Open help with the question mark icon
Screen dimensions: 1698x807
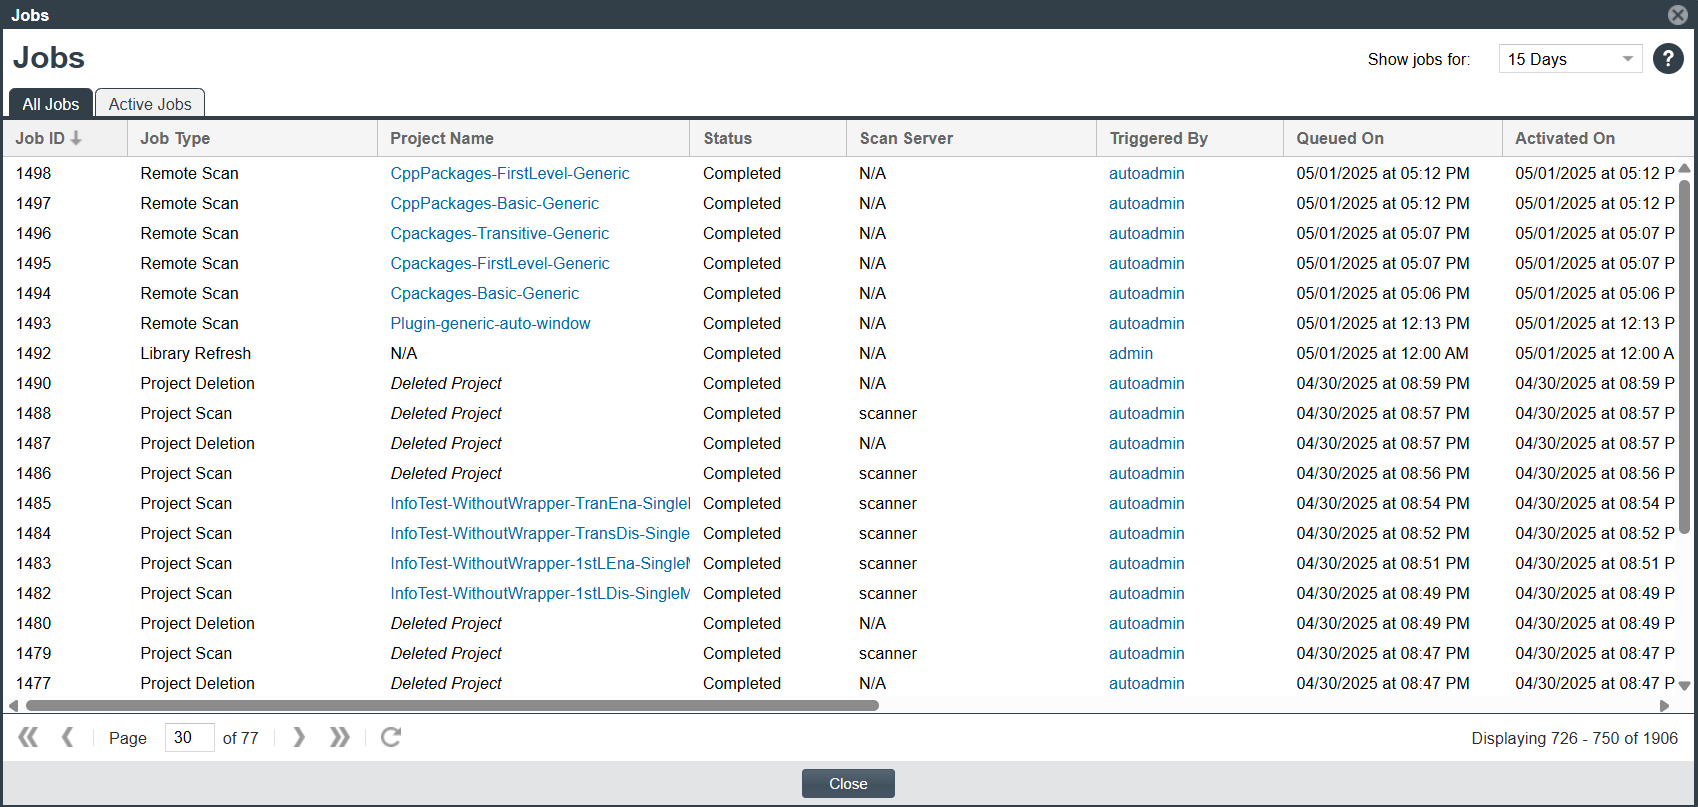coord(1667,59)
